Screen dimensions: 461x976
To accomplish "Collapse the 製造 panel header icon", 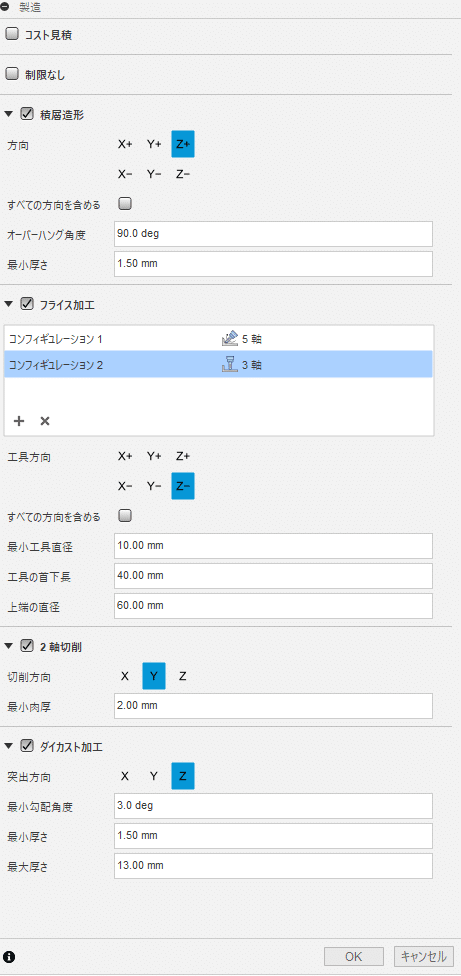I will pyautogui.click(x=6, y=5).
